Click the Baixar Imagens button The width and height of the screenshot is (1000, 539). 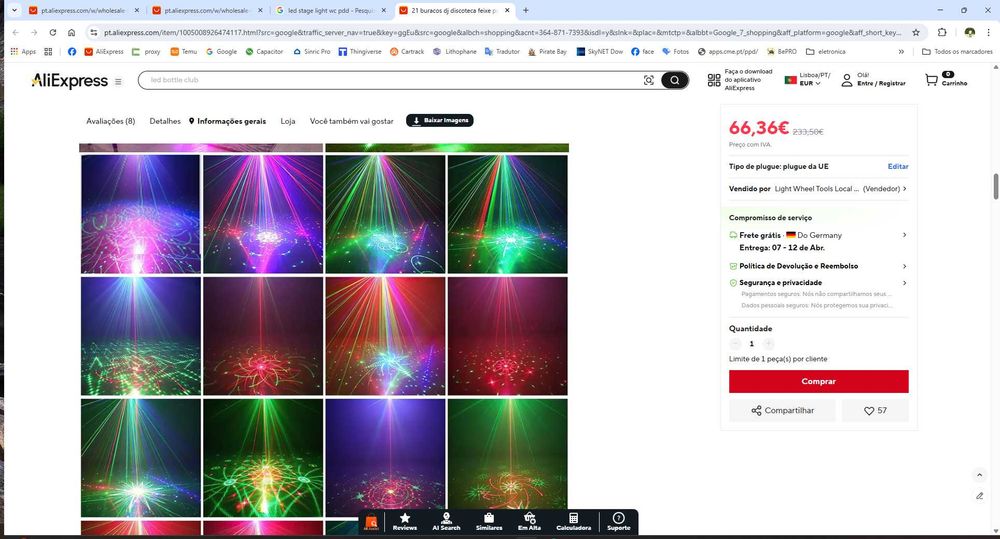point(439,121)
